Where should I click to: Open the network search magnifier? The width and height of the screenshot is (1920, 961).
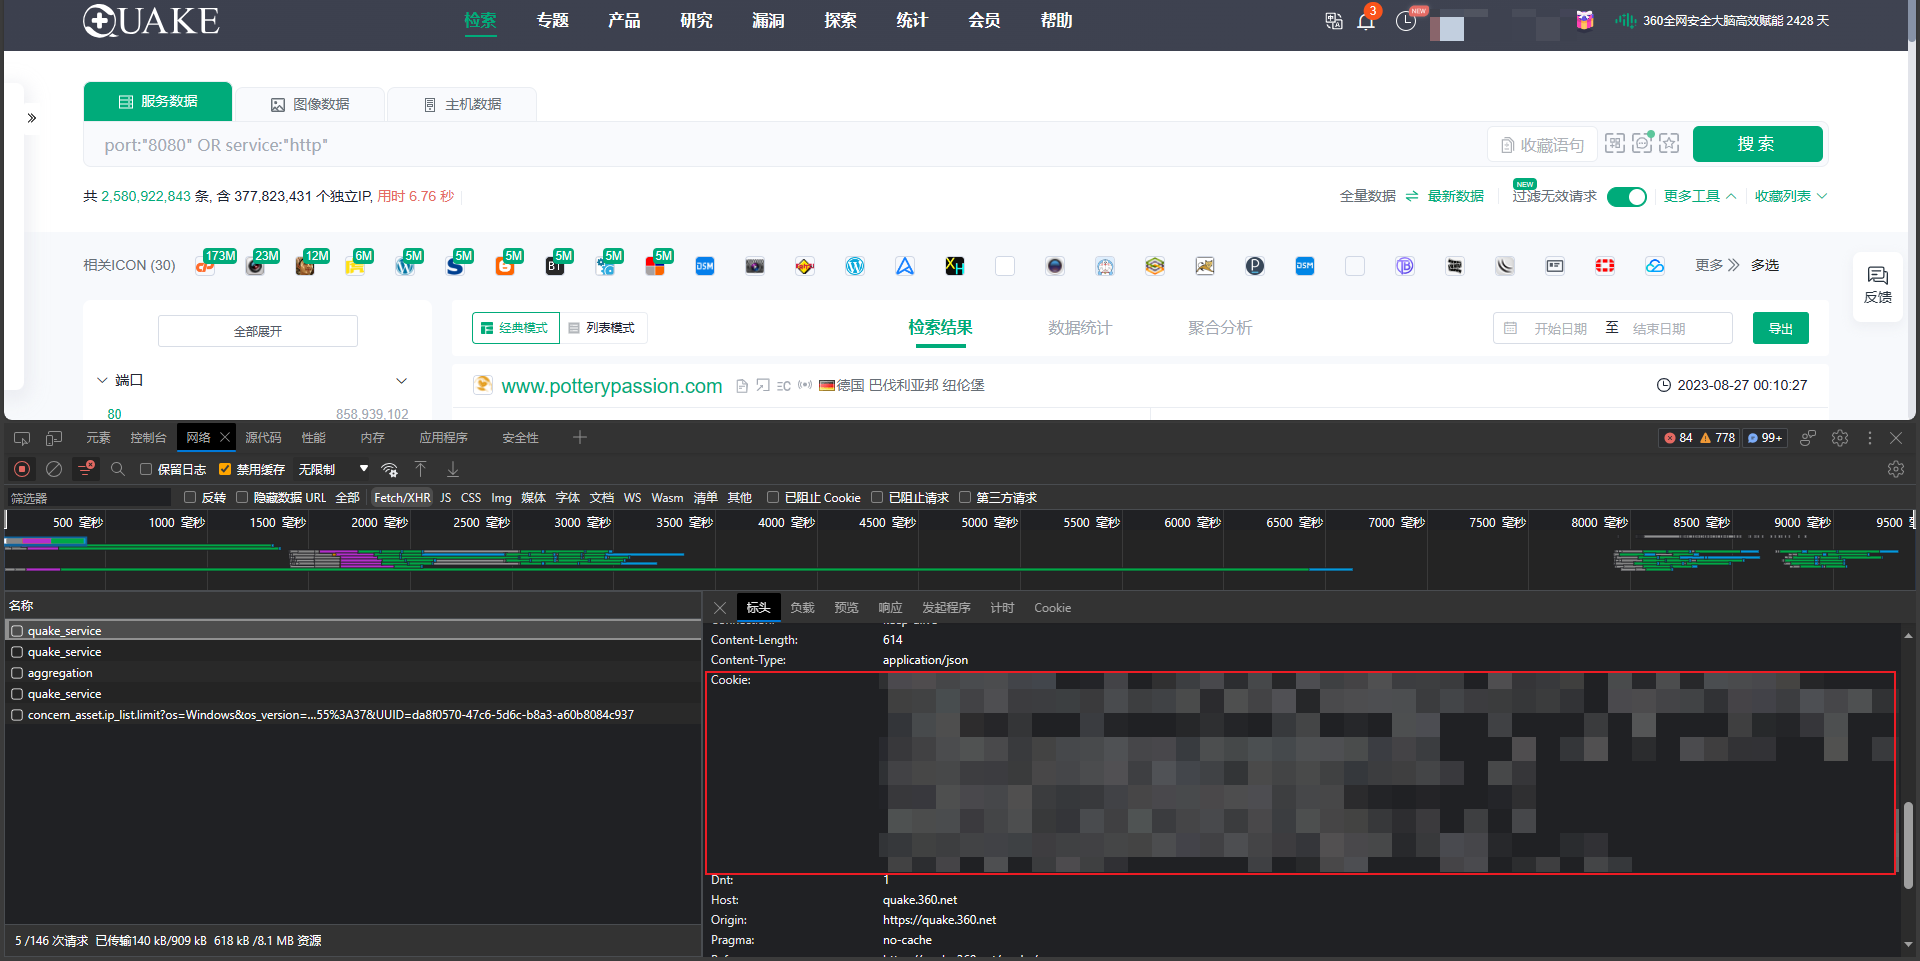click(x=118, y=469)
